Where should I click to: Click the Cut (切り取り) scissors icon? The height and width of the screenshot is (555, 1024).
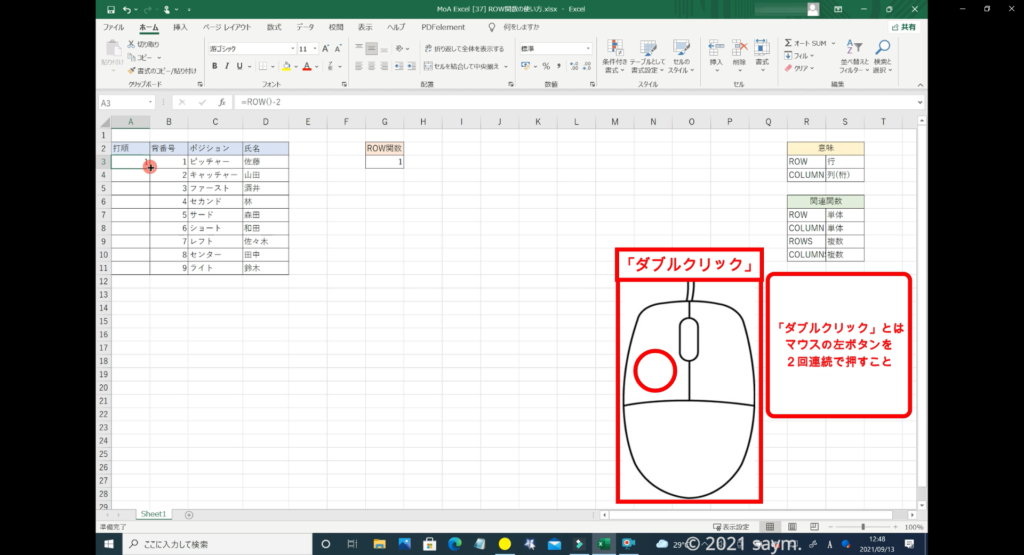pyautogui.click(x=131, y=44)
